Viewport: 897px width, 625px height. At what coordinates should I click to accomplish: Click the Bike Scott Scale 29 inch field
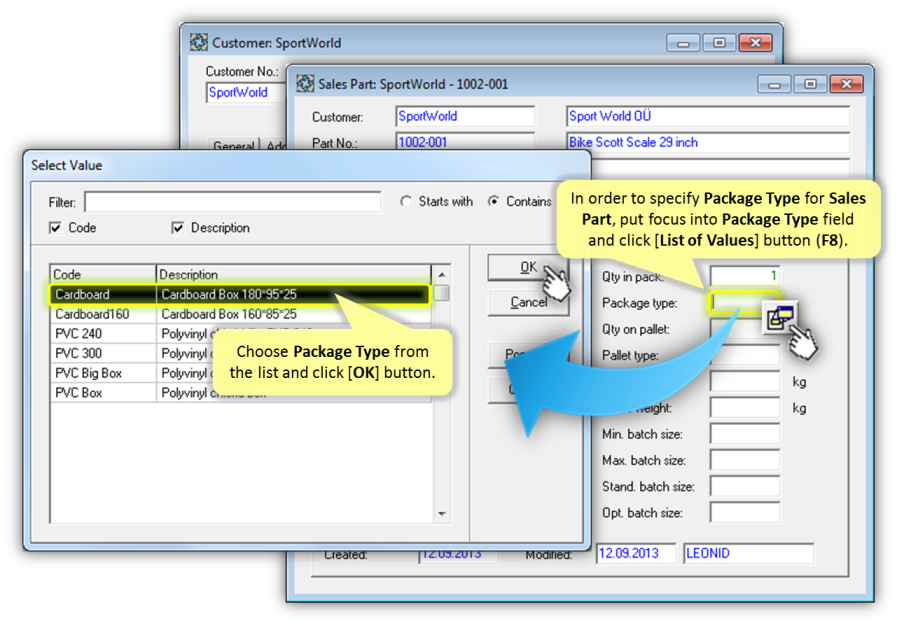pos(708,142)
